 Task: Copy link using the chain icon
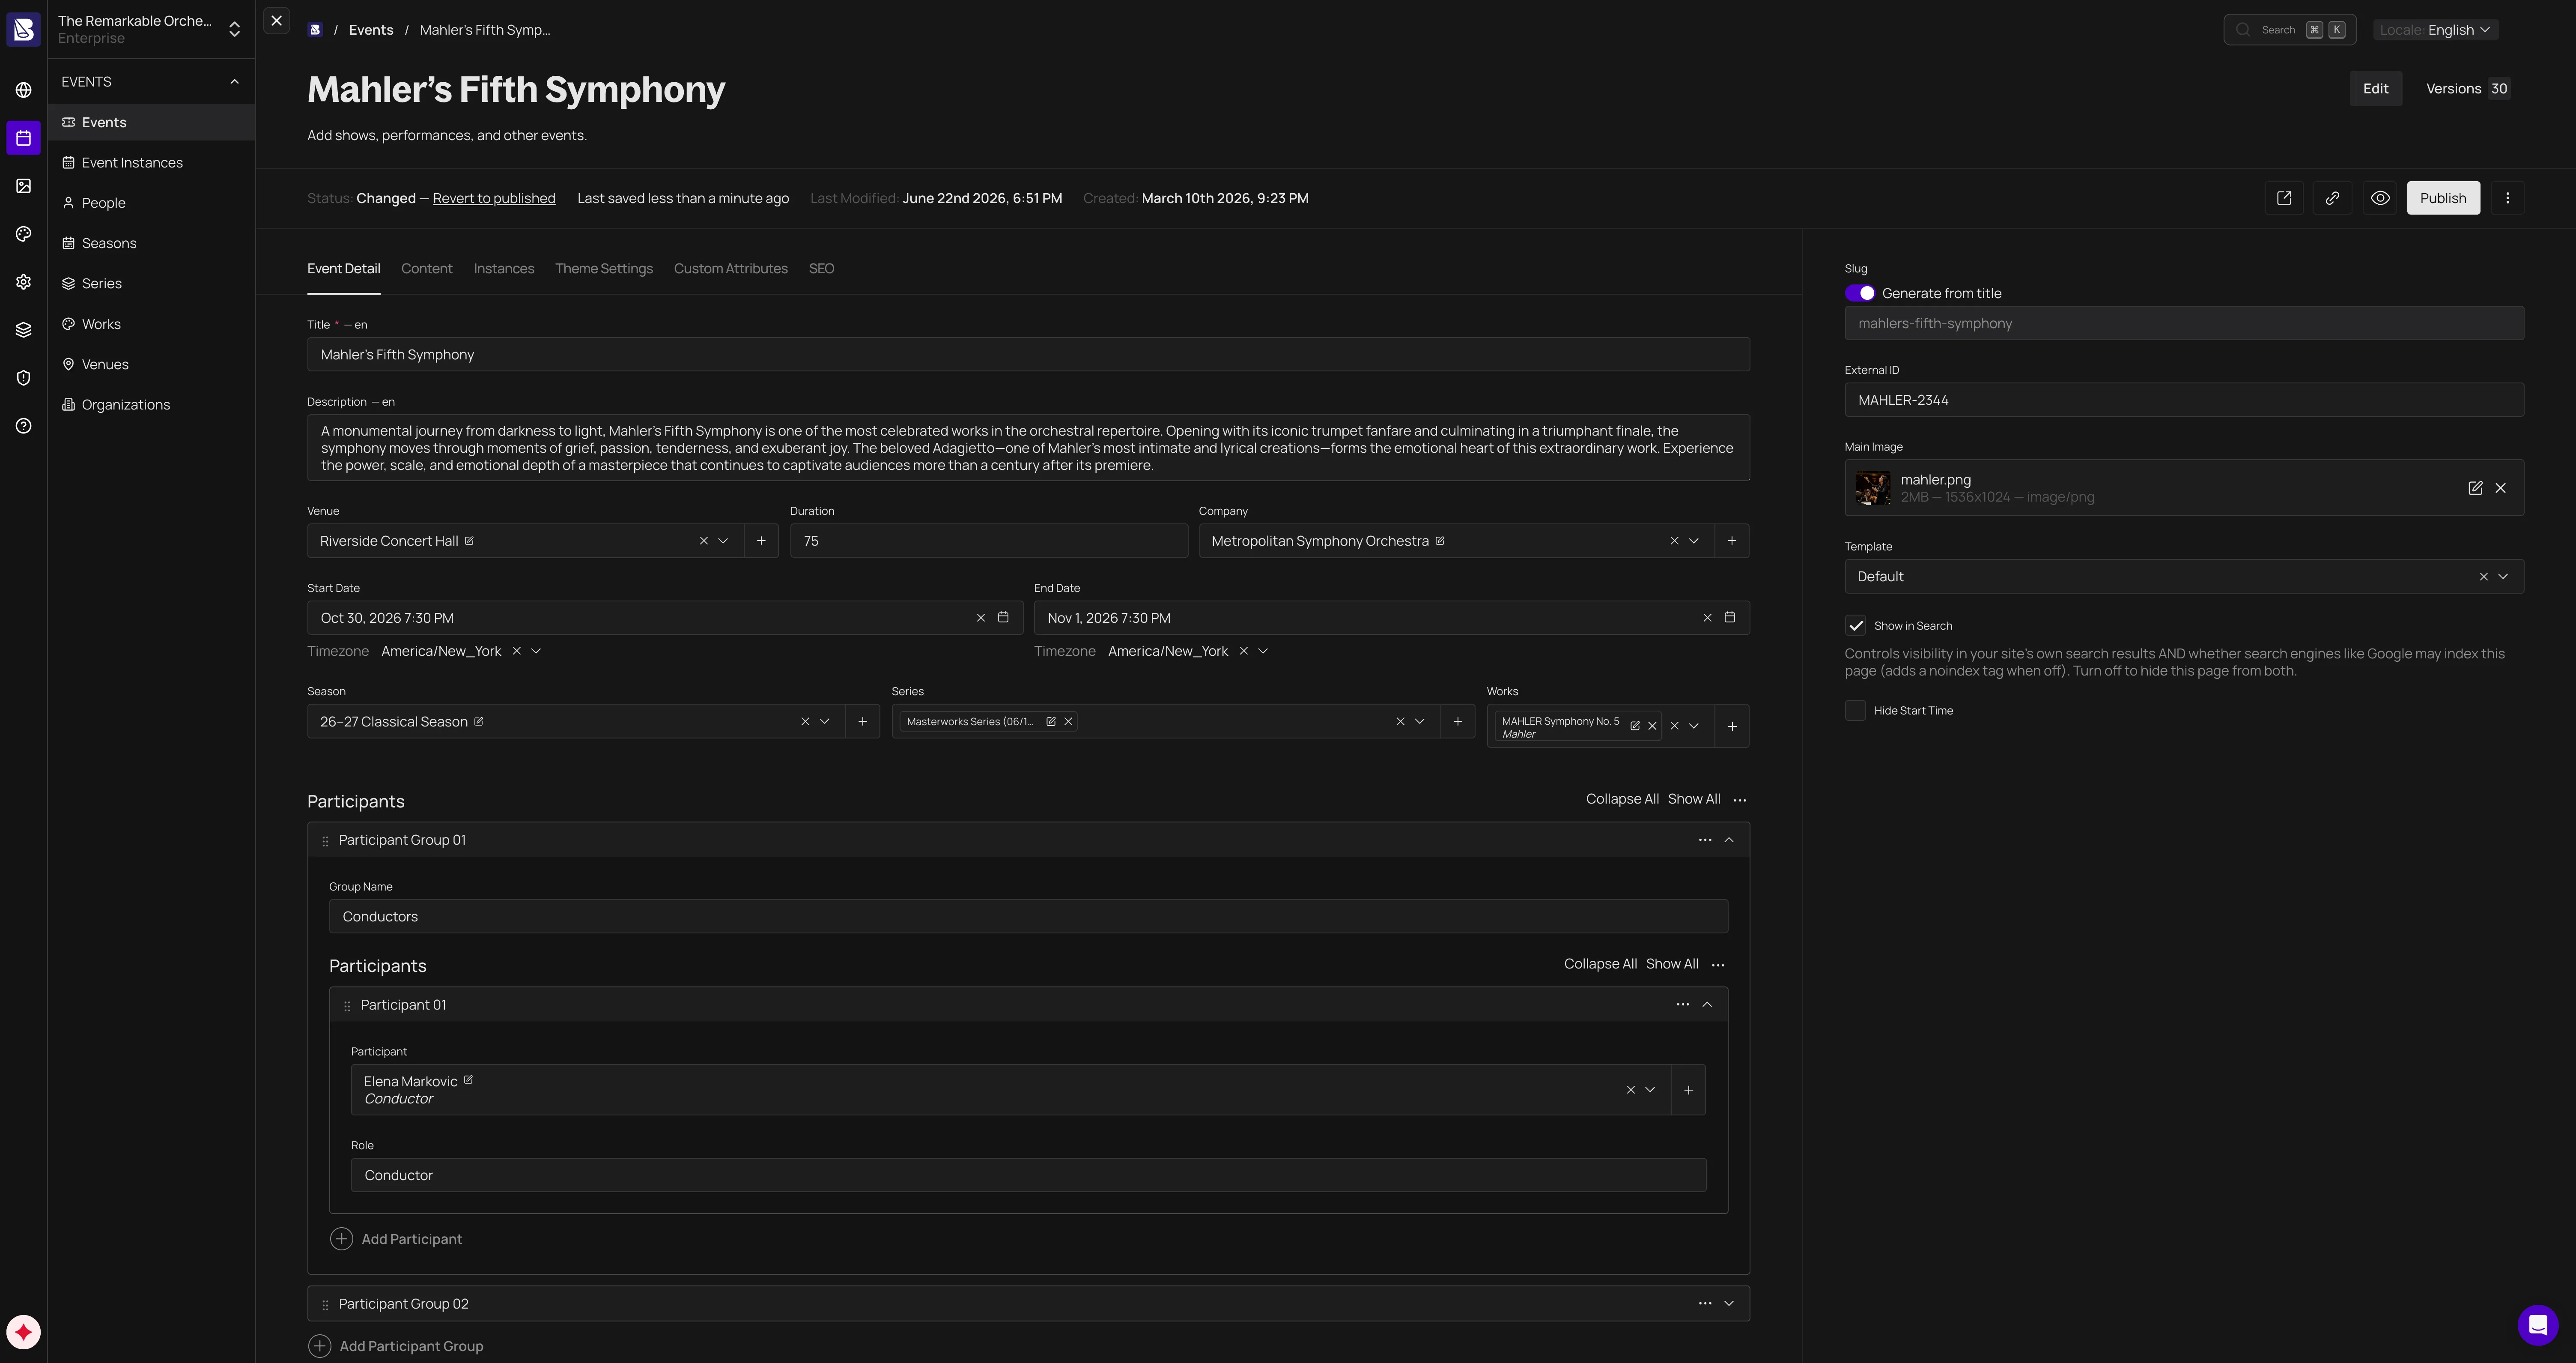tap(2332, 198)
